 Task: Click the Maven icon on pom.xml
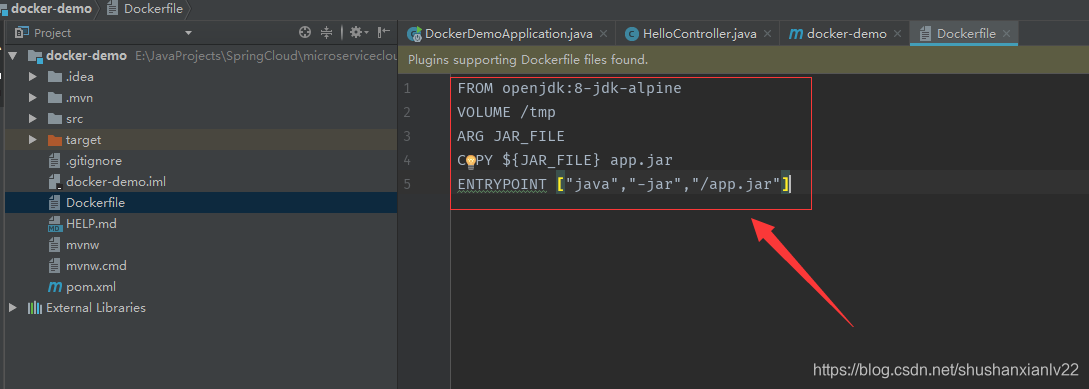point(55,287)
